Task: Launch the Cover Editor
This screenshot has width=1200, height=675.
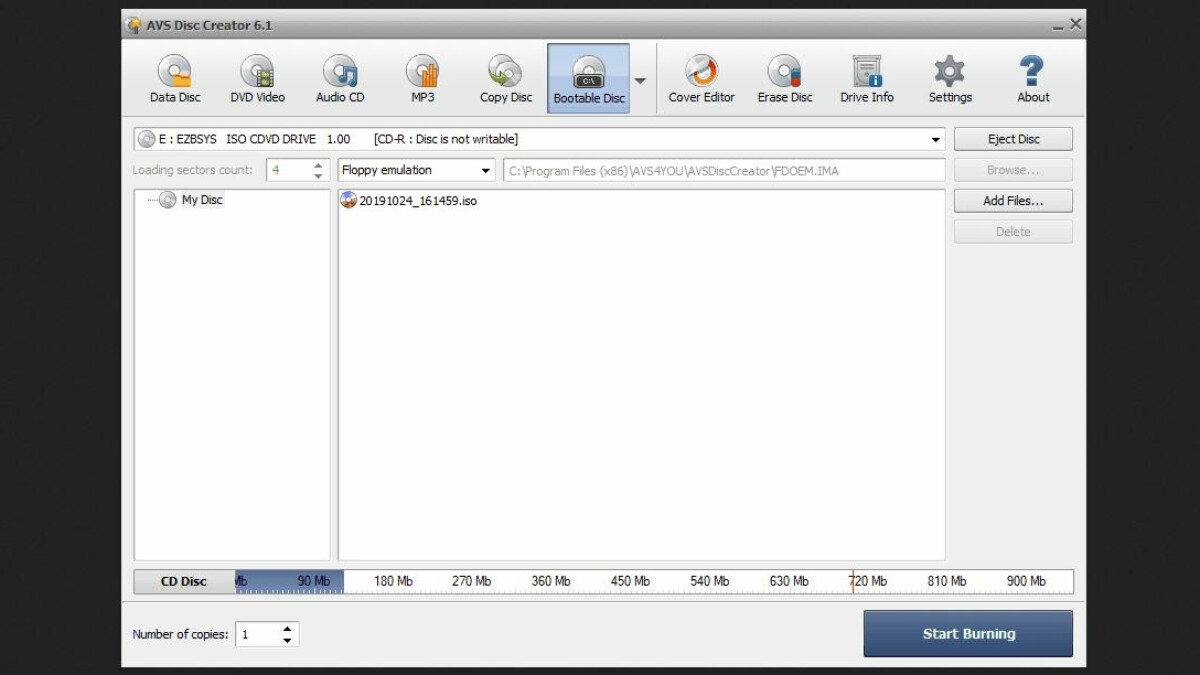Action: point(701,79)
